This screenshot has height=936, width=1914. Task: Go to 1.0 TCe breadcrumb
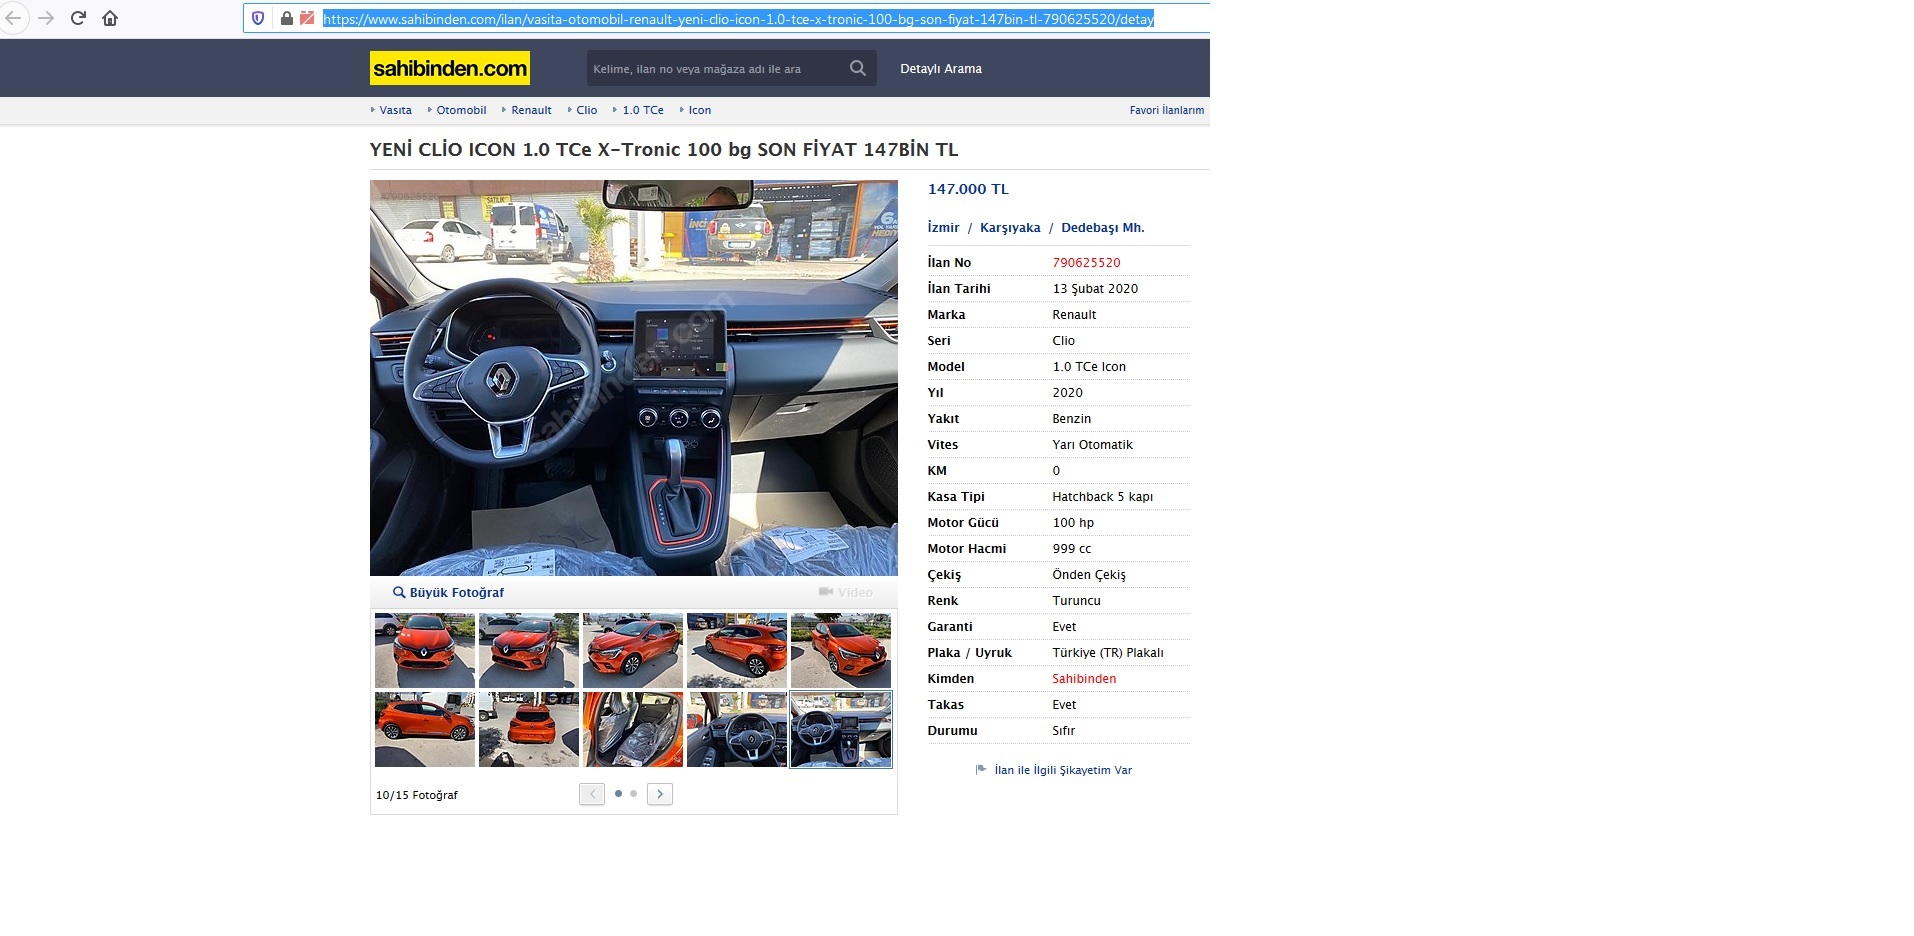click(x=643, y=110)
